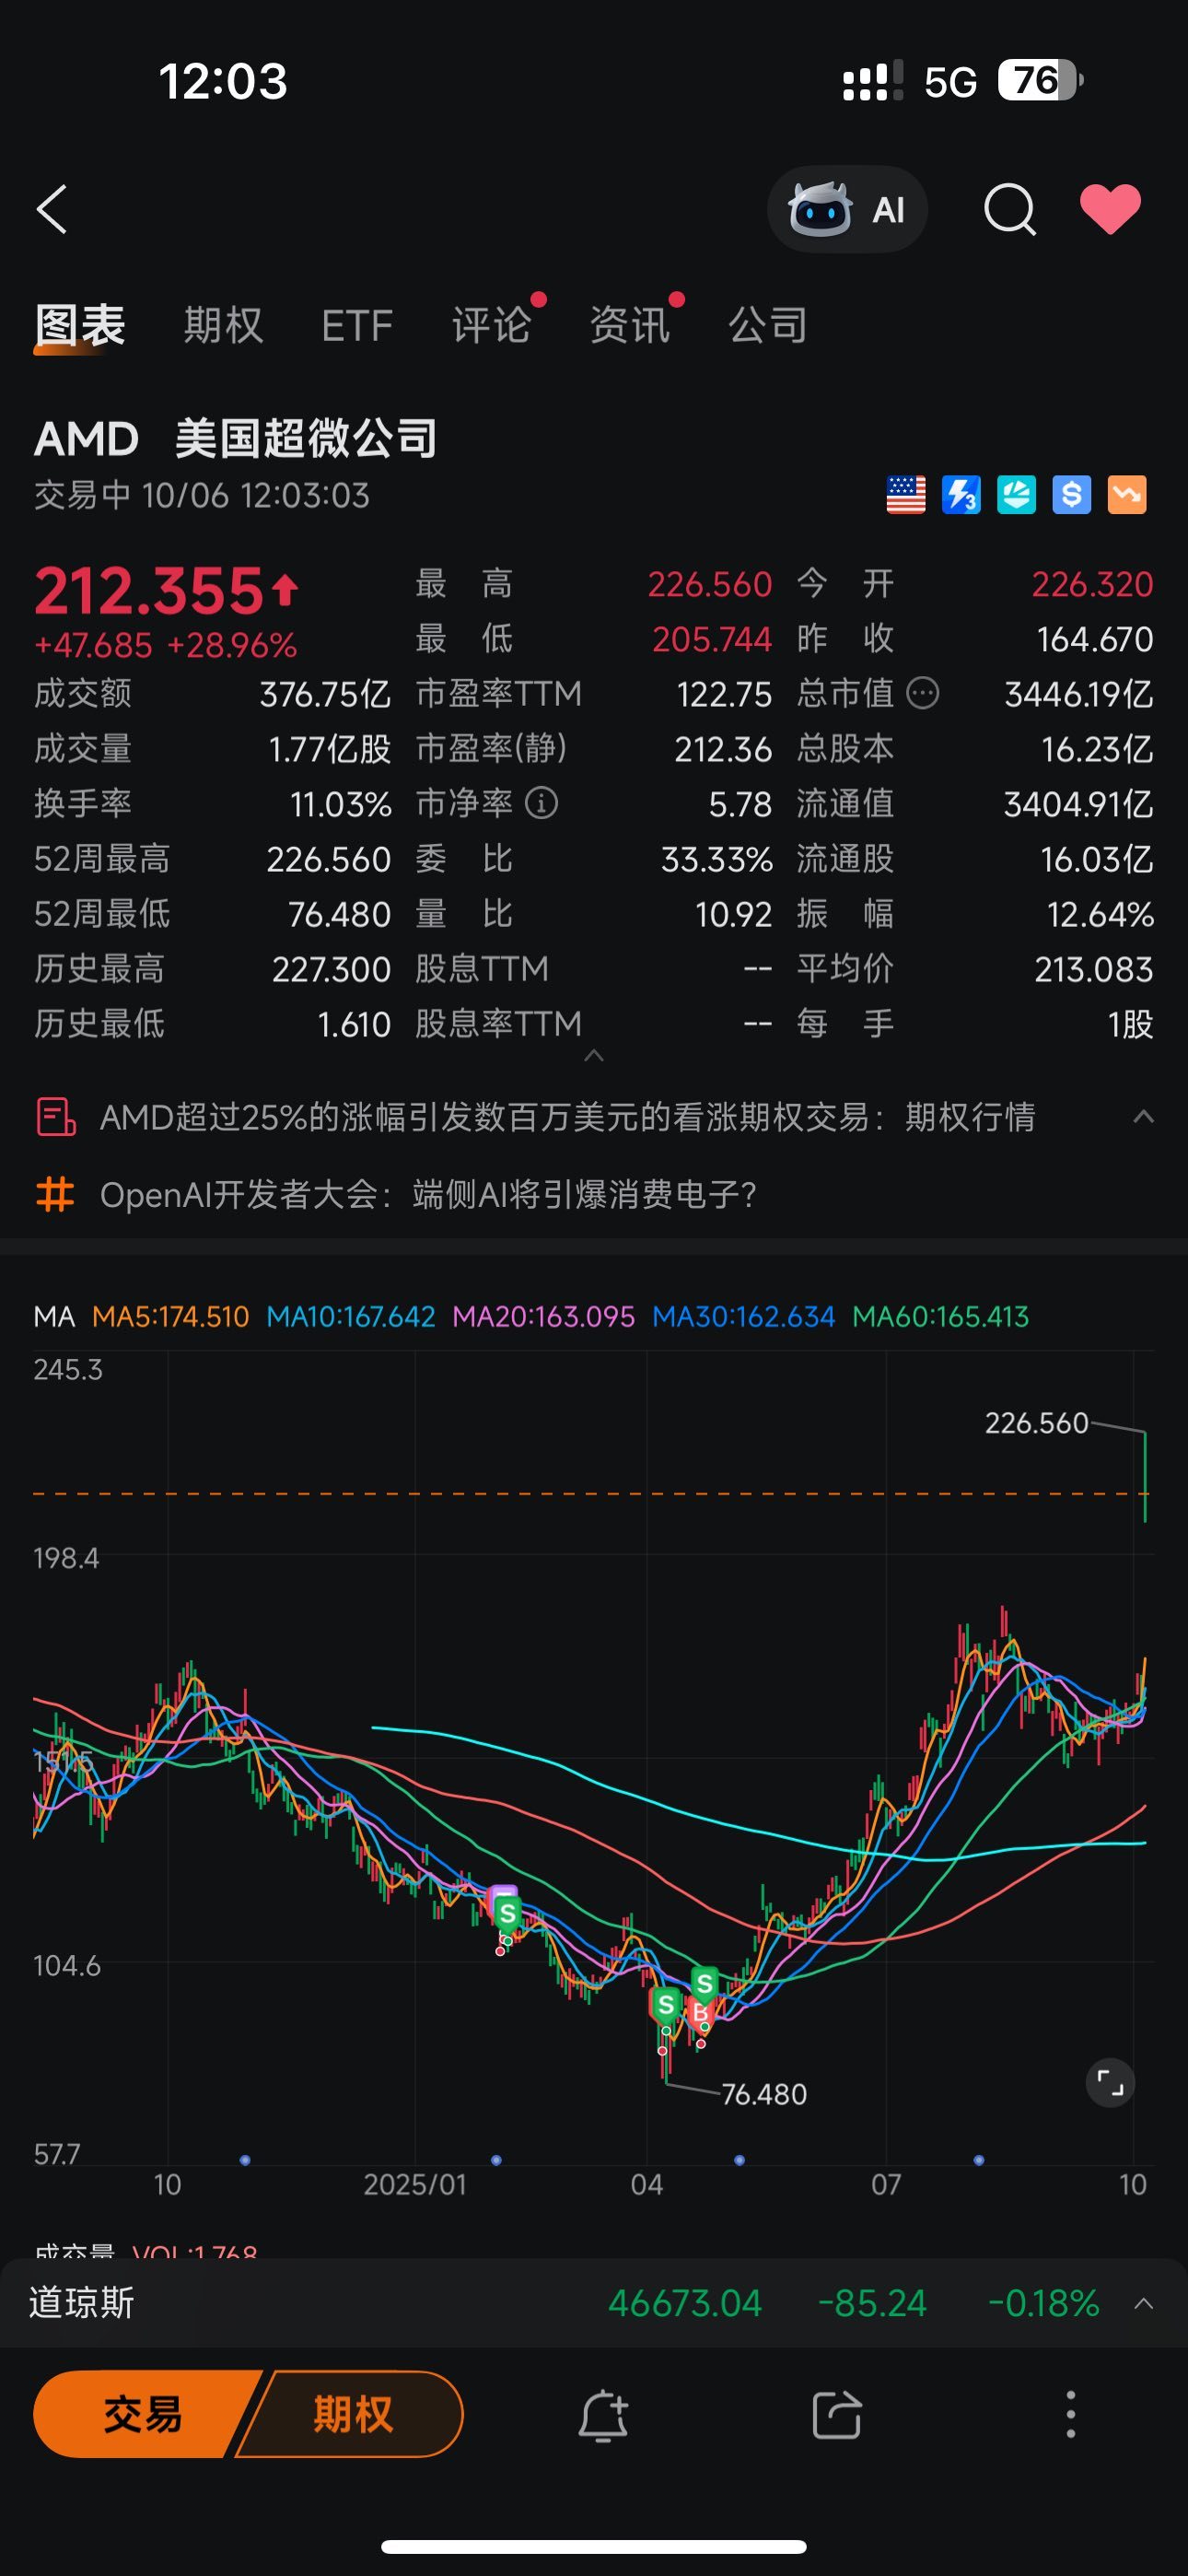Collapse the stock details panel chevron
The image size is (1188, 2576).
coord(593,1056)
